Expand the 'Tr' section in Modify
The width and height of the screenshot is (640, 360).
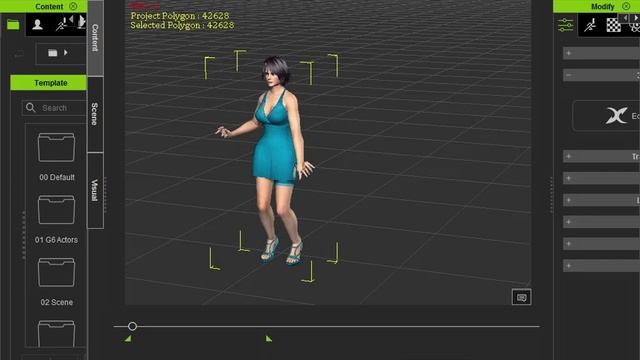click(x=601, y=156)
